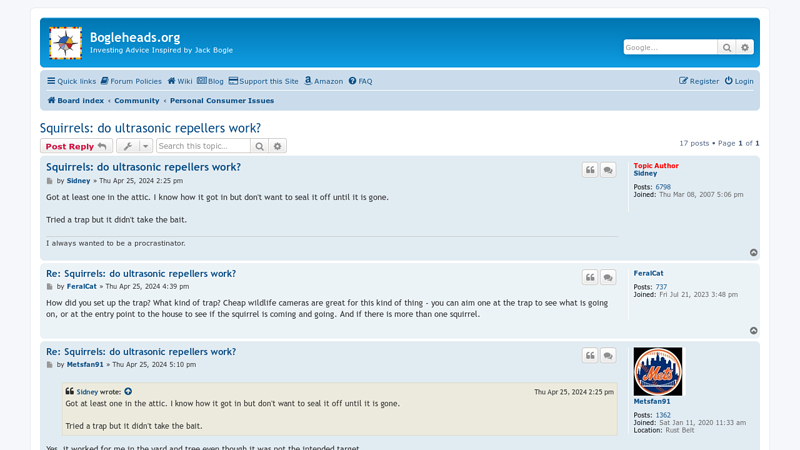This screenshot has height=450, width=800.
Task: Open Metsfan91 profile below avatar
Action: [x=652, y=402]
